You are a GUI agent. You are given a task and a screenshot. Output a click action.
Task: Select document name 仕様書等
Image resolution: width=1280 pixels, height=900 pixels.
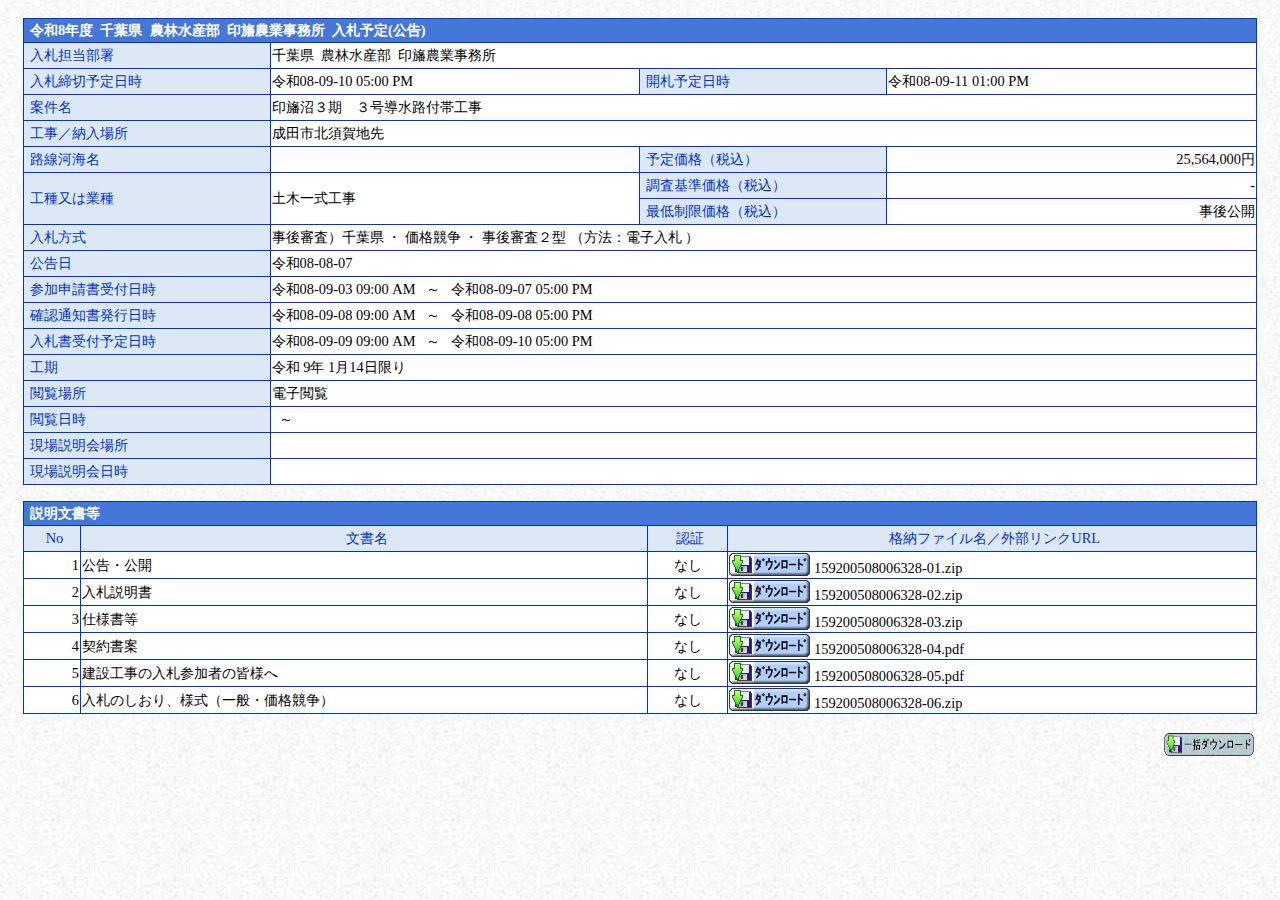[110, 620]
